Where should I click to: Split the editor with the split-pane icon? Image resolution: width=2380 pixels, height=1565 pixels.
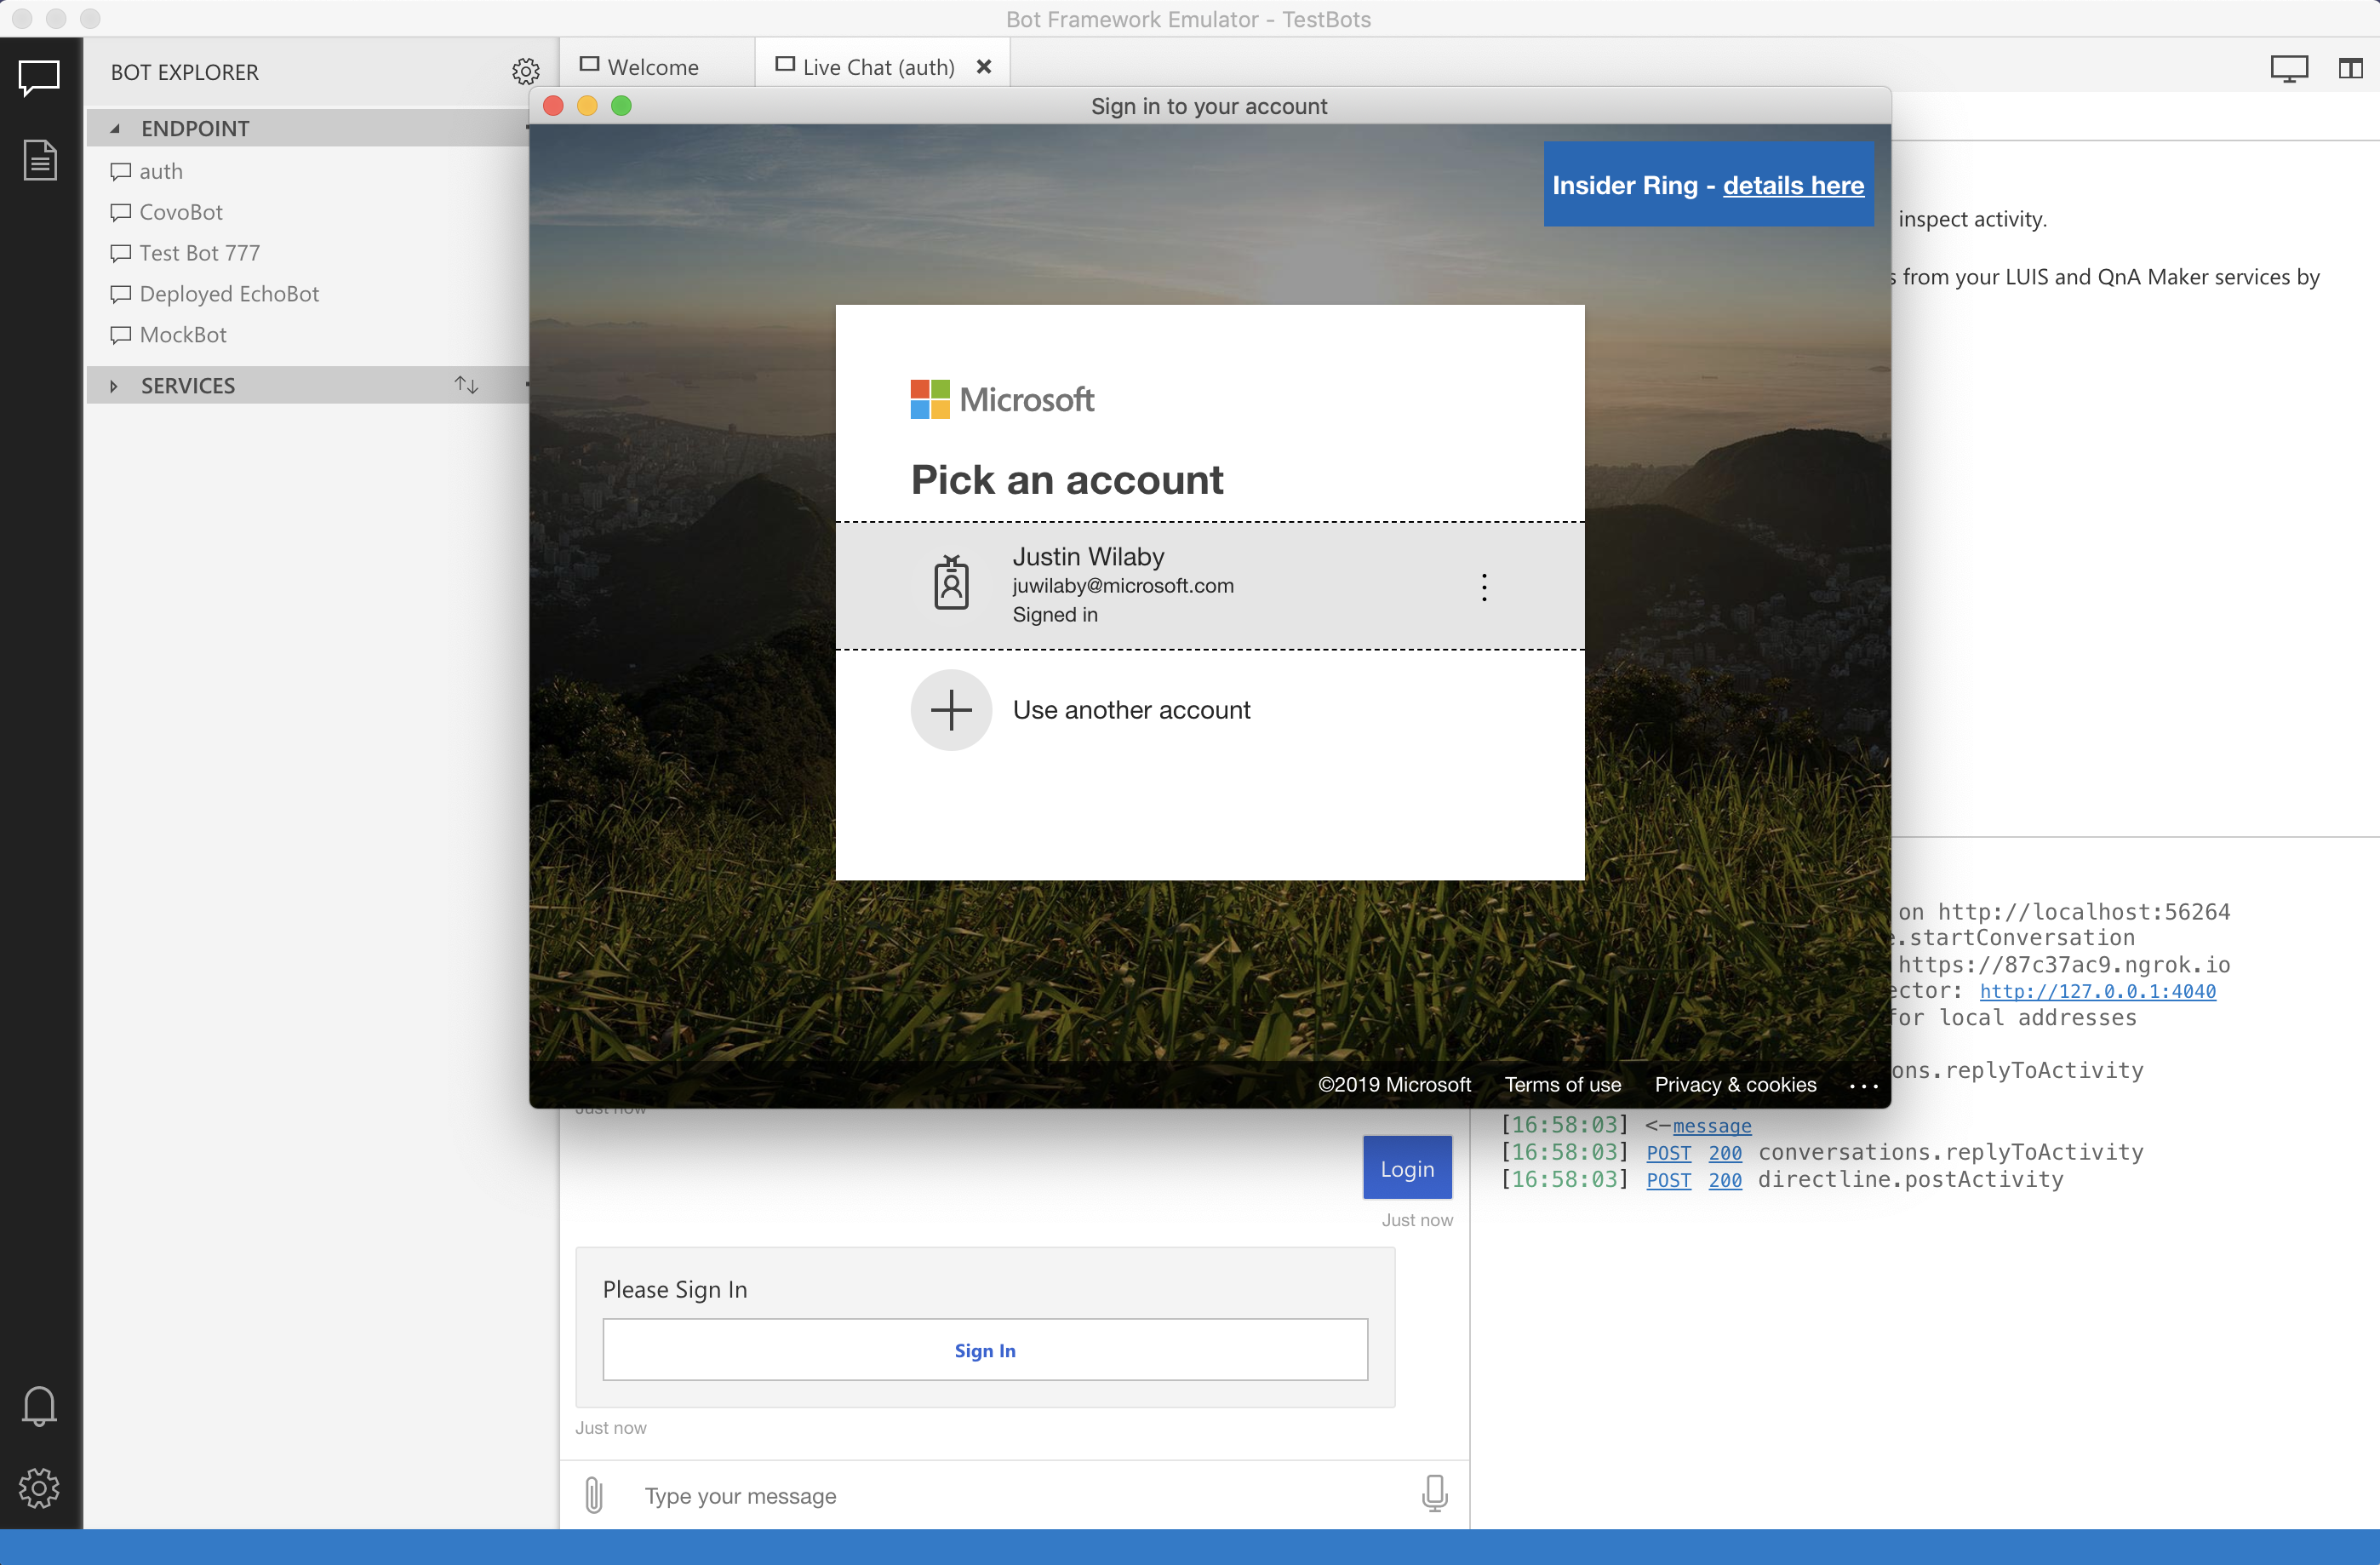pyautogui.click(x=2351, y=69)
